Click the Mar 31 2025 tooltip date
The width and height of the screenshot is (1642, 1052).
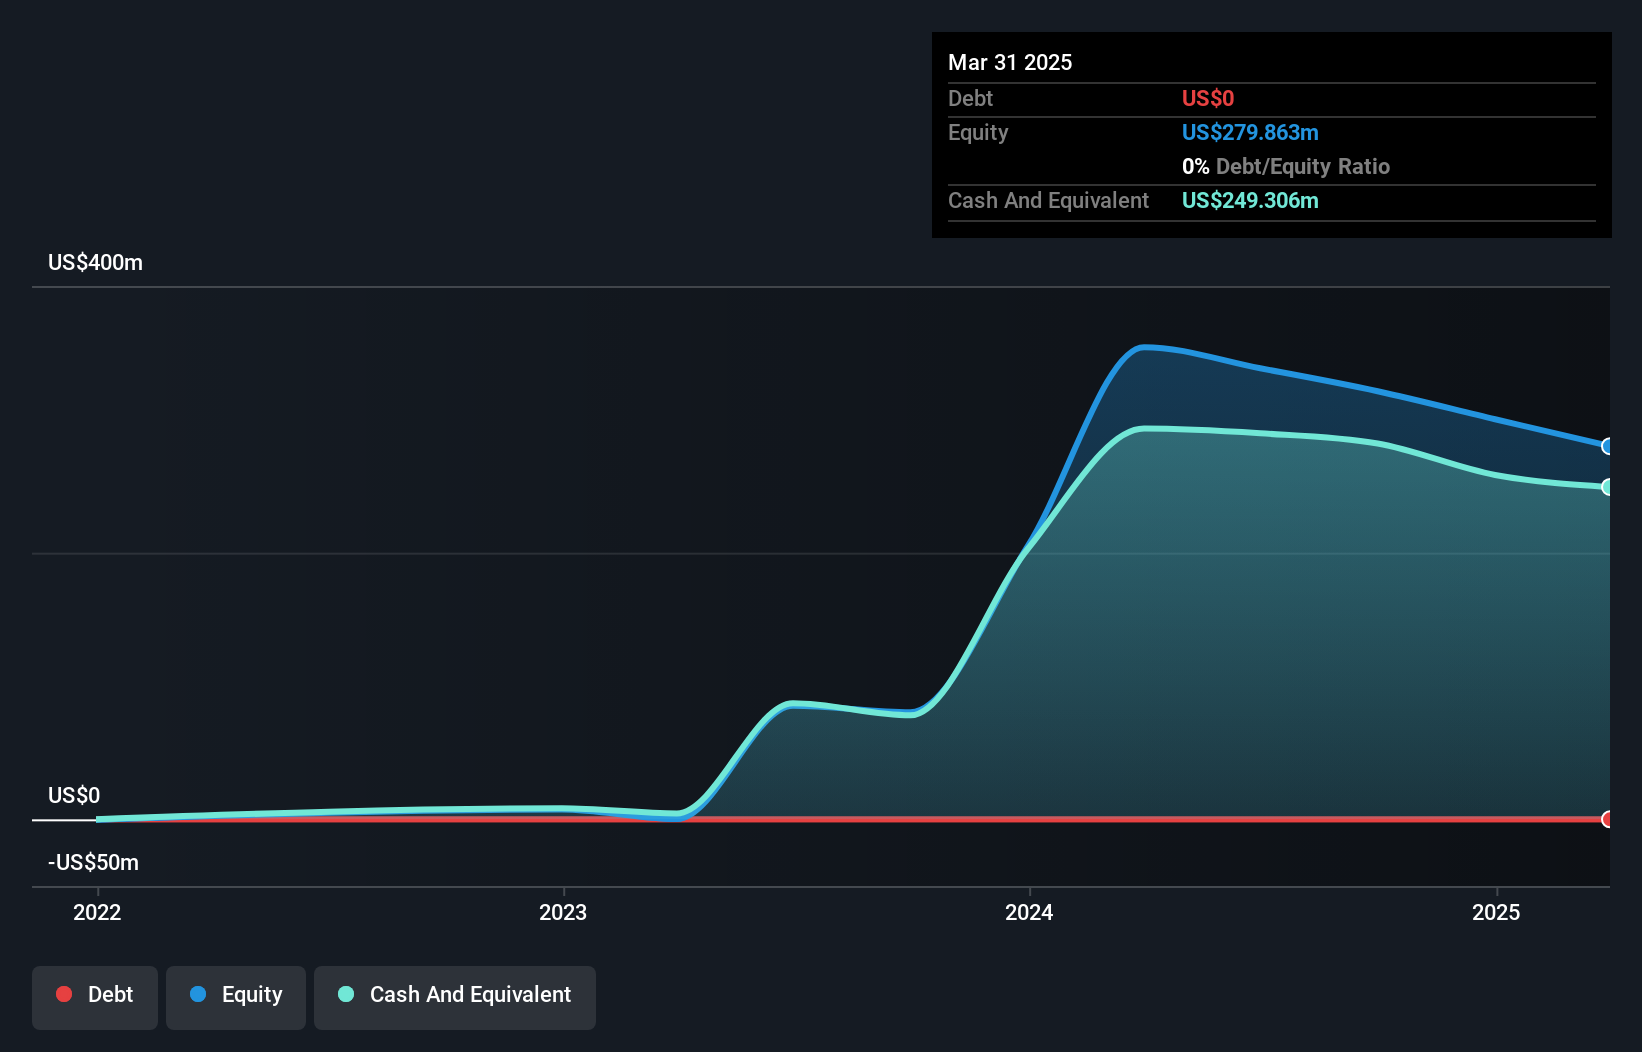(x=1010, y=62)
